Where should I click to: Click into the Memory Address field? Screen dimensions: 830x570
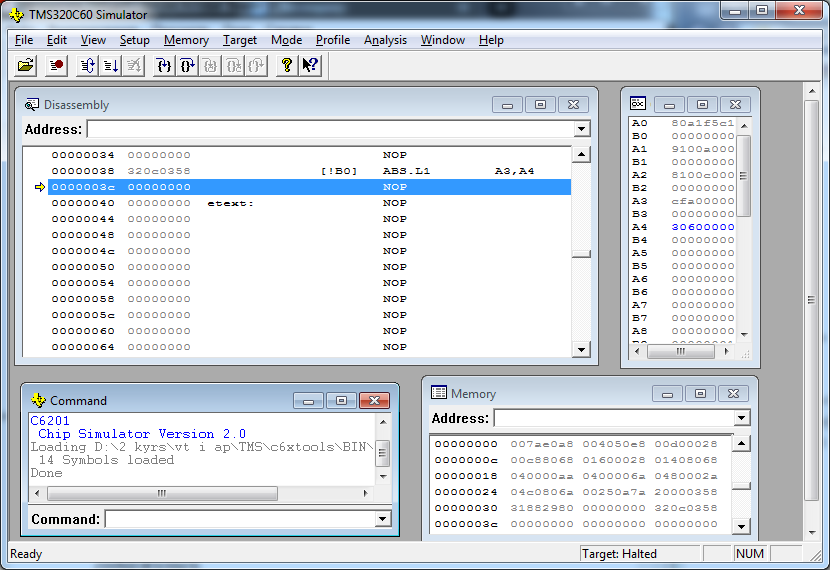[x=614, y=418]
